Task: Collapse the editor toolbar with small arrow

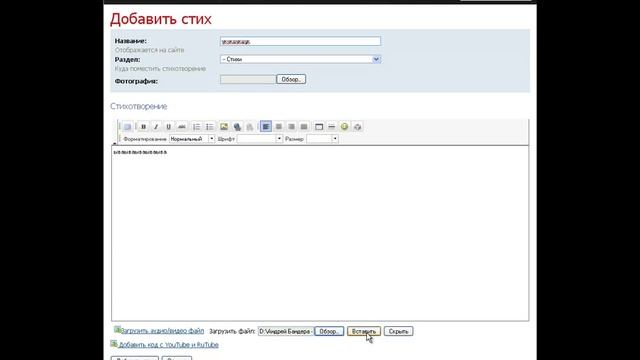Action: click(114, 144)
